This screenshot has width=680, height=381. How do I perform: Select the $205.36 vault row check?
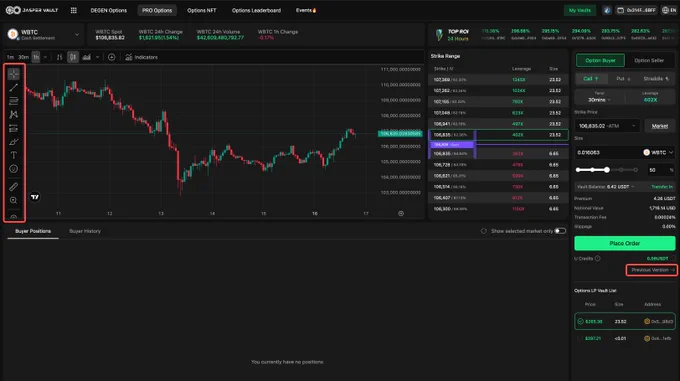pyautogui.click(x=580, y=322)
